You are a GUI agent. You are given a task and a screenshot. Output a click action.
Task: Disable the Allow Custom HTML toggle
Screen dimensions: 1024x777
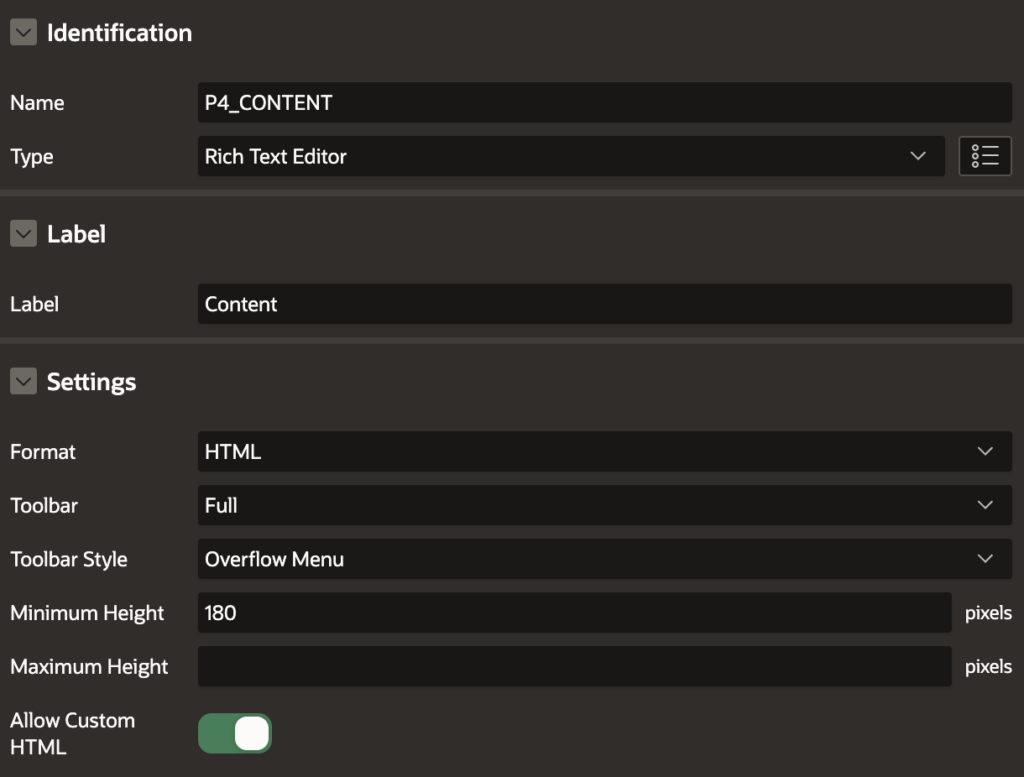tap(234, 733)
